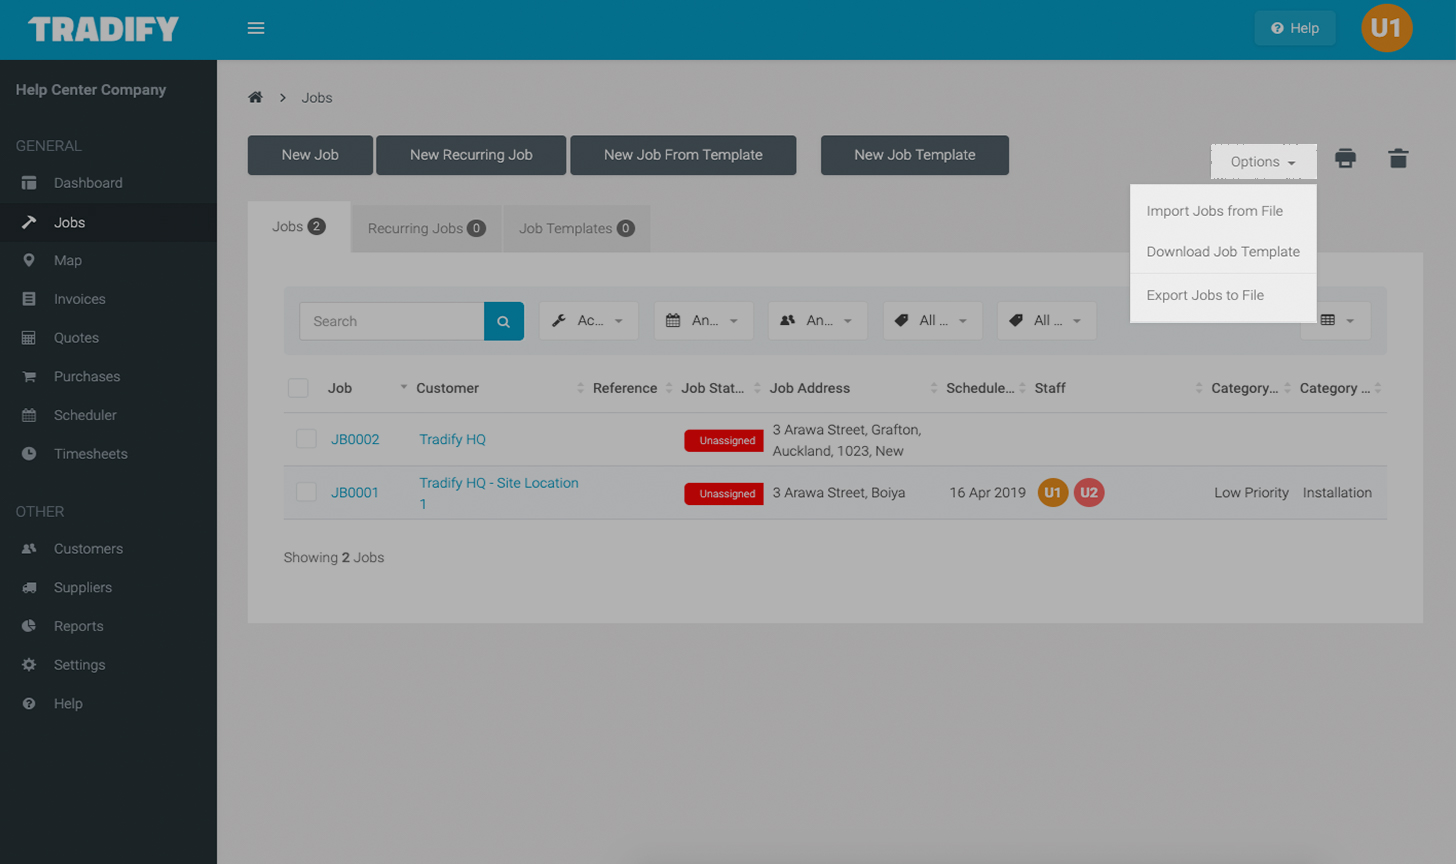Click the trash bin icon
Viewport: 1456px width, 864px height.
coord(1398,158)
